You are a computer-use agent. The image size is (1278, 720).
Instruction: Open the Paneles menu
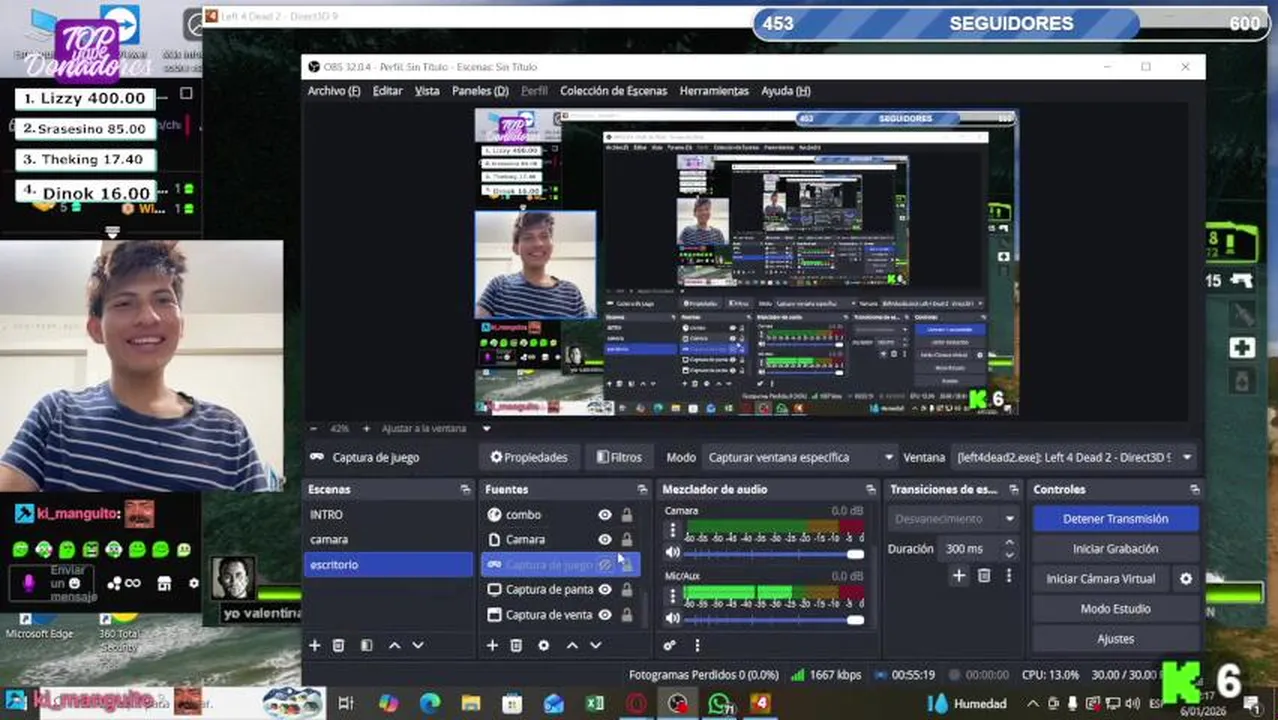[480, 91]
